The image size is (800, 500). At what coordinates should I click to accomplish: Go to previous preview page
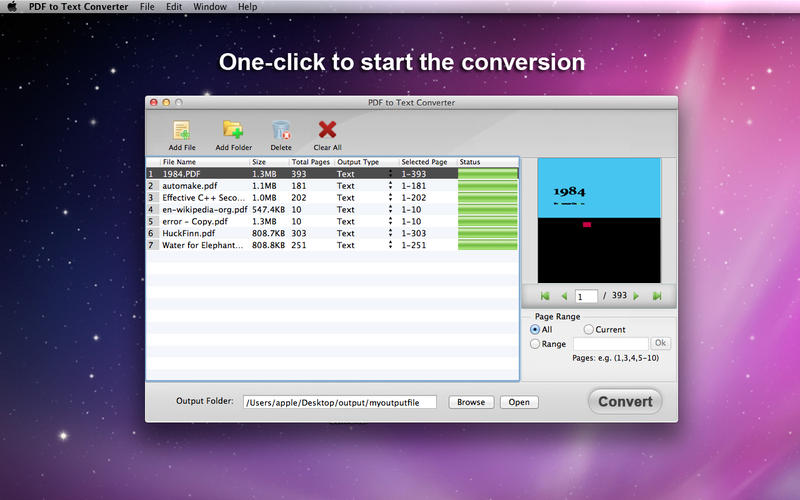[564, 296]
